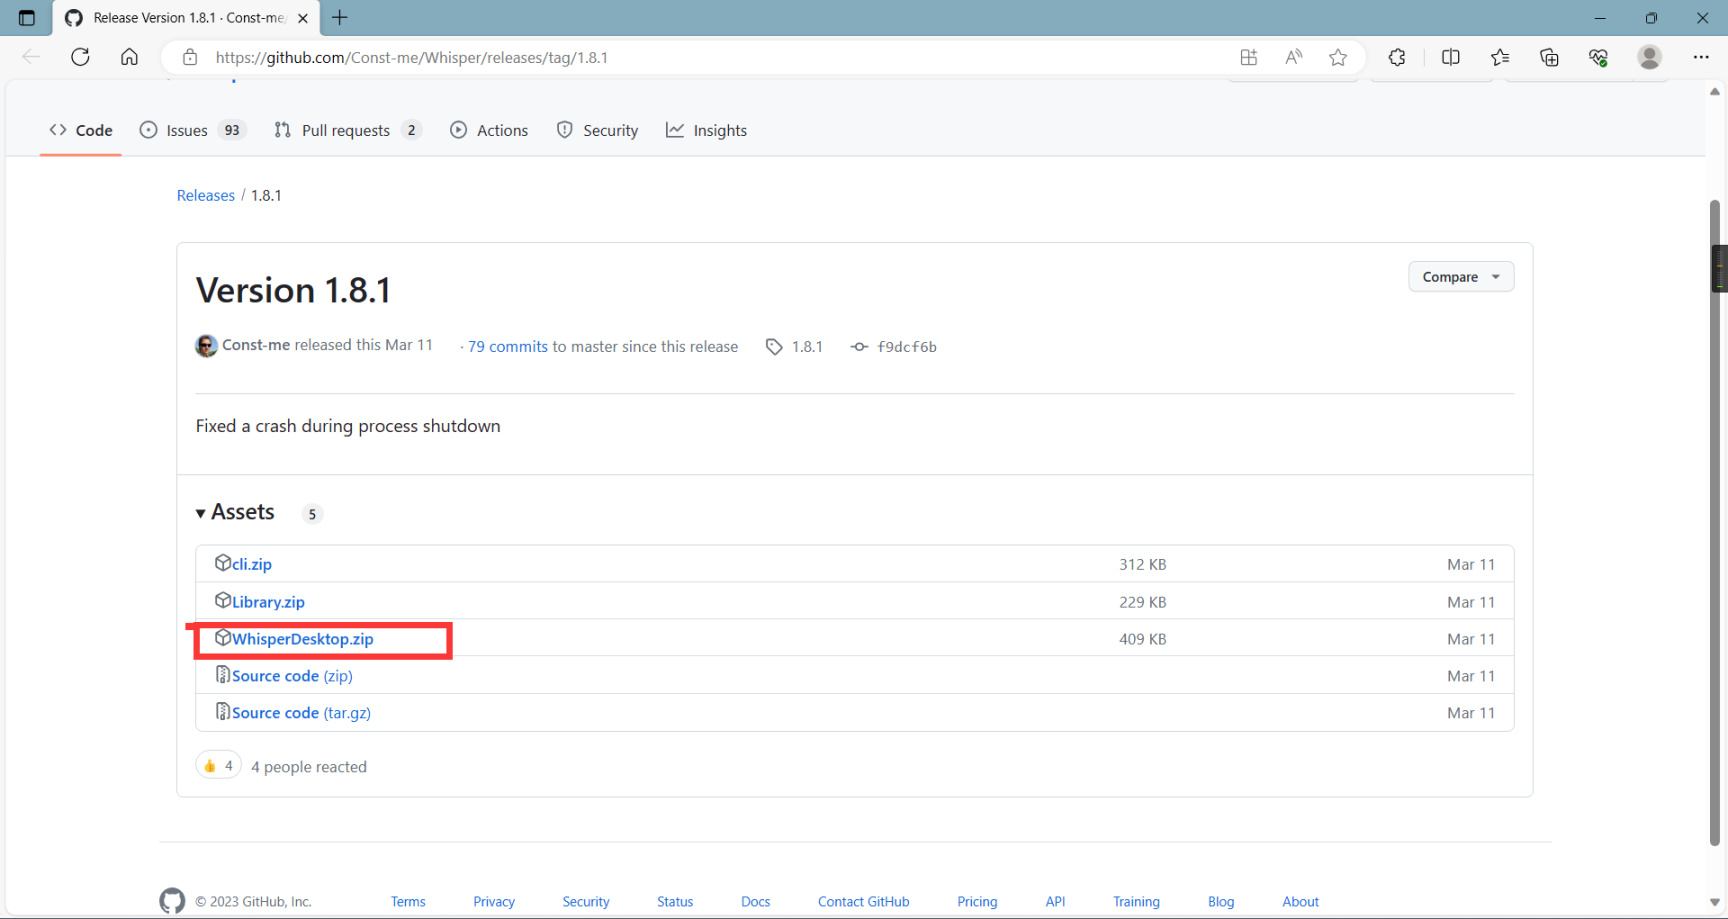
Task: Download Source code (zip)
Action: click(292, 676)
